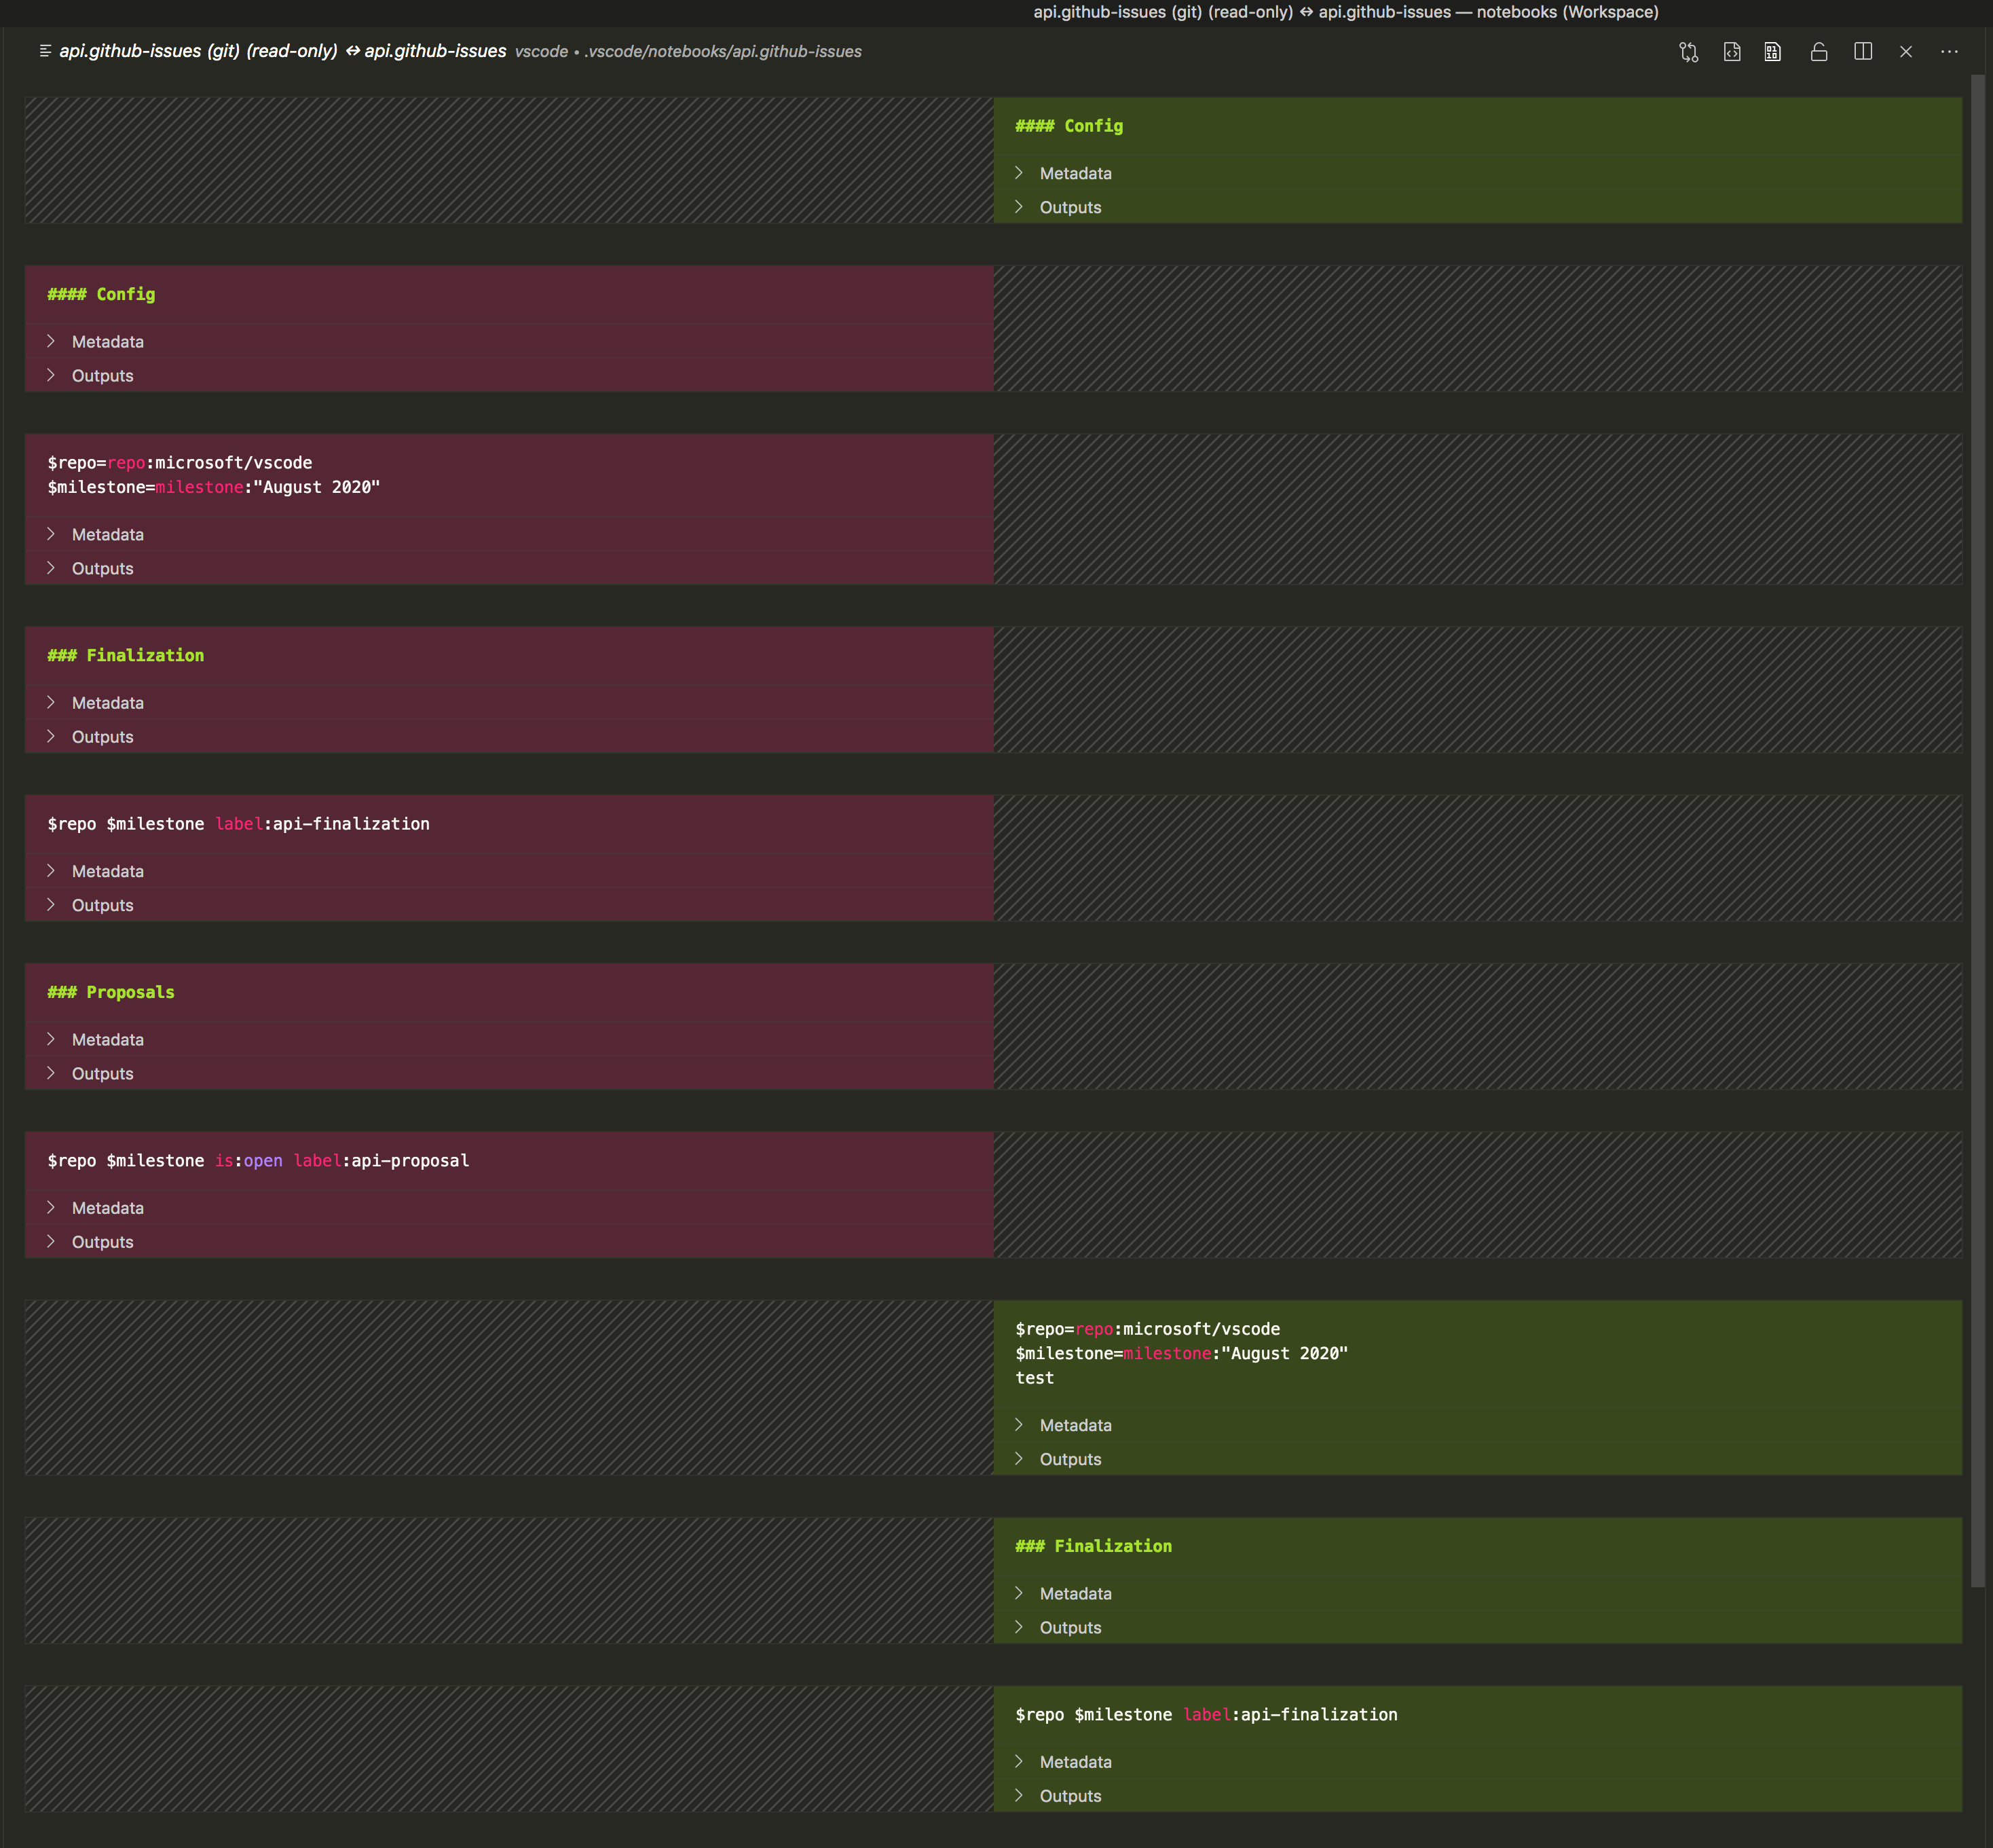Click the git compare changes icon
The image size is (1993, 1848).
(x=1688, y=52)
